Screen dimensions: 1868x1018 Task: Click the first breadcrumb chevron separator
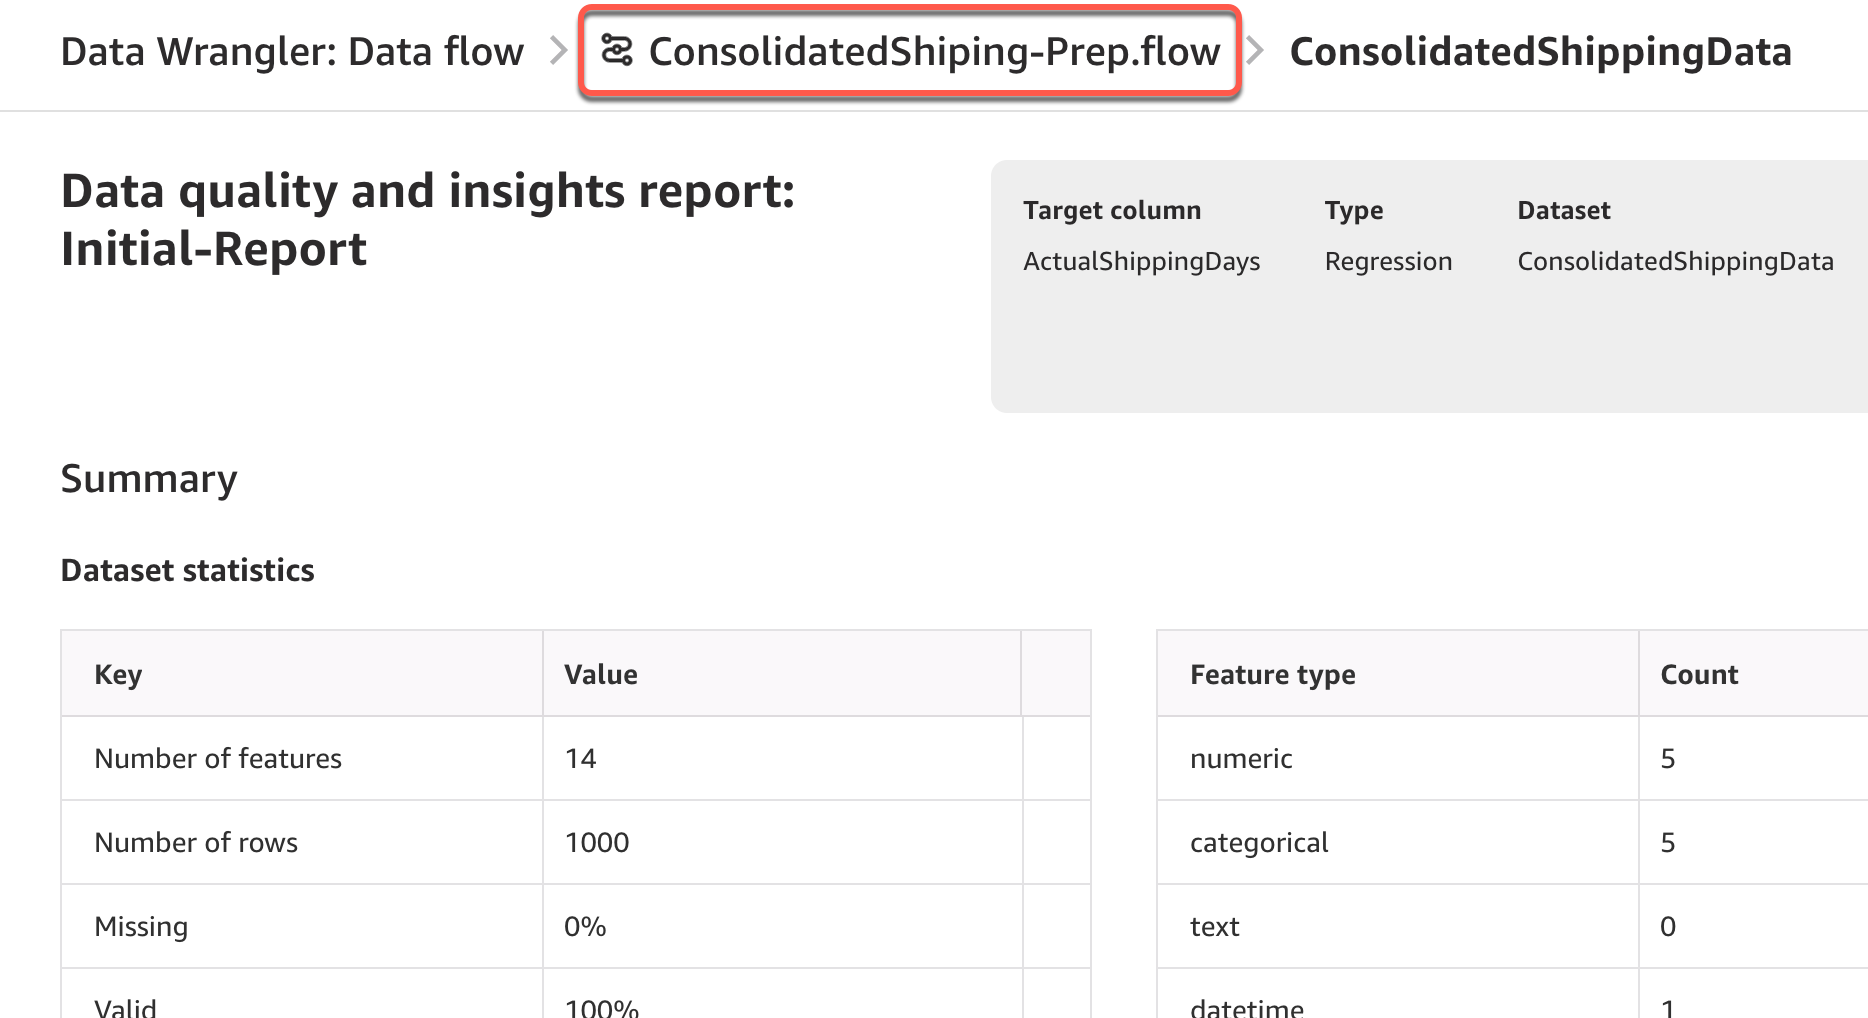(558, 51)
